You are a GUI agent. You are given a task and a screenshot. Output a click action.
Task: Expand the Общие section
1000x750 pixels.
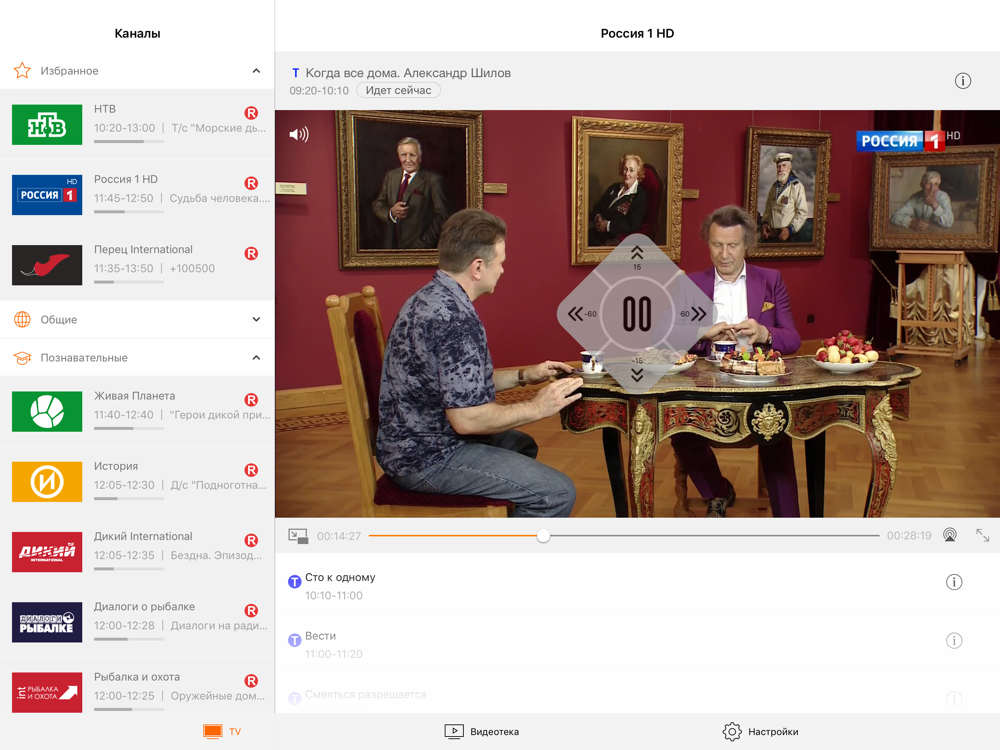point(256,320)
